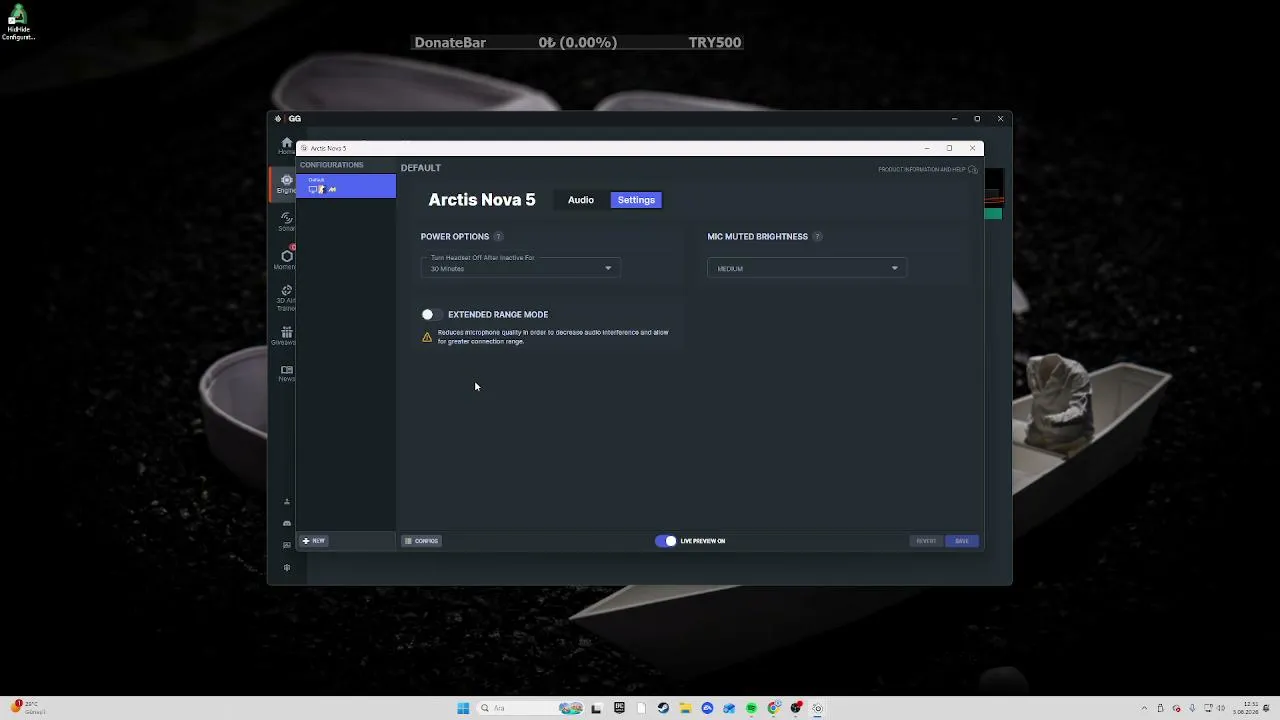Click the Extended Range Mode description text
The width and height of the screenshot is (1280, 720).
(x=553, y=337)
